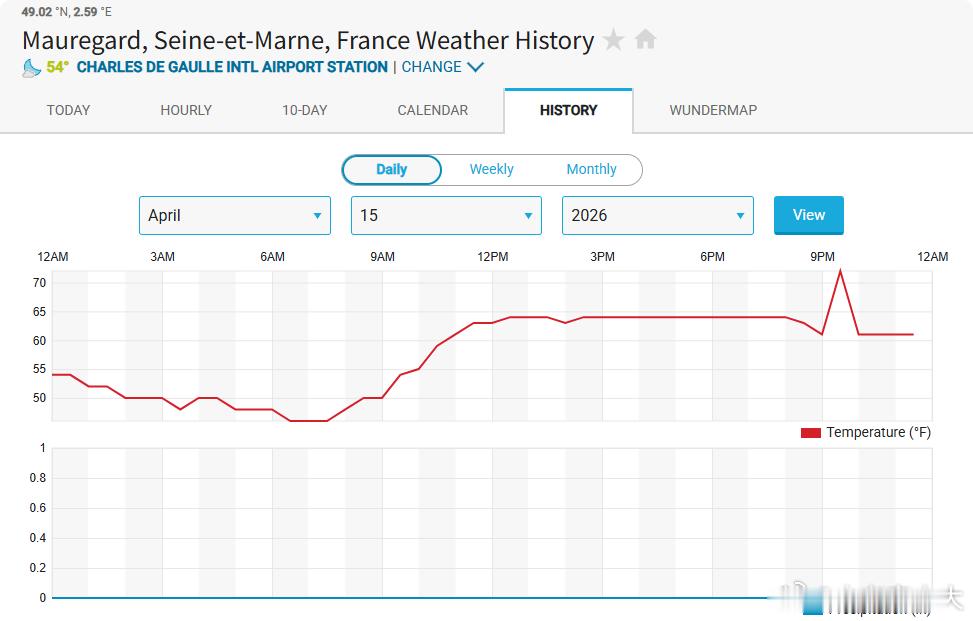The height and width of the screenshot is (621, 973).
Task: Open the April month dropdown
Action: 235,216
